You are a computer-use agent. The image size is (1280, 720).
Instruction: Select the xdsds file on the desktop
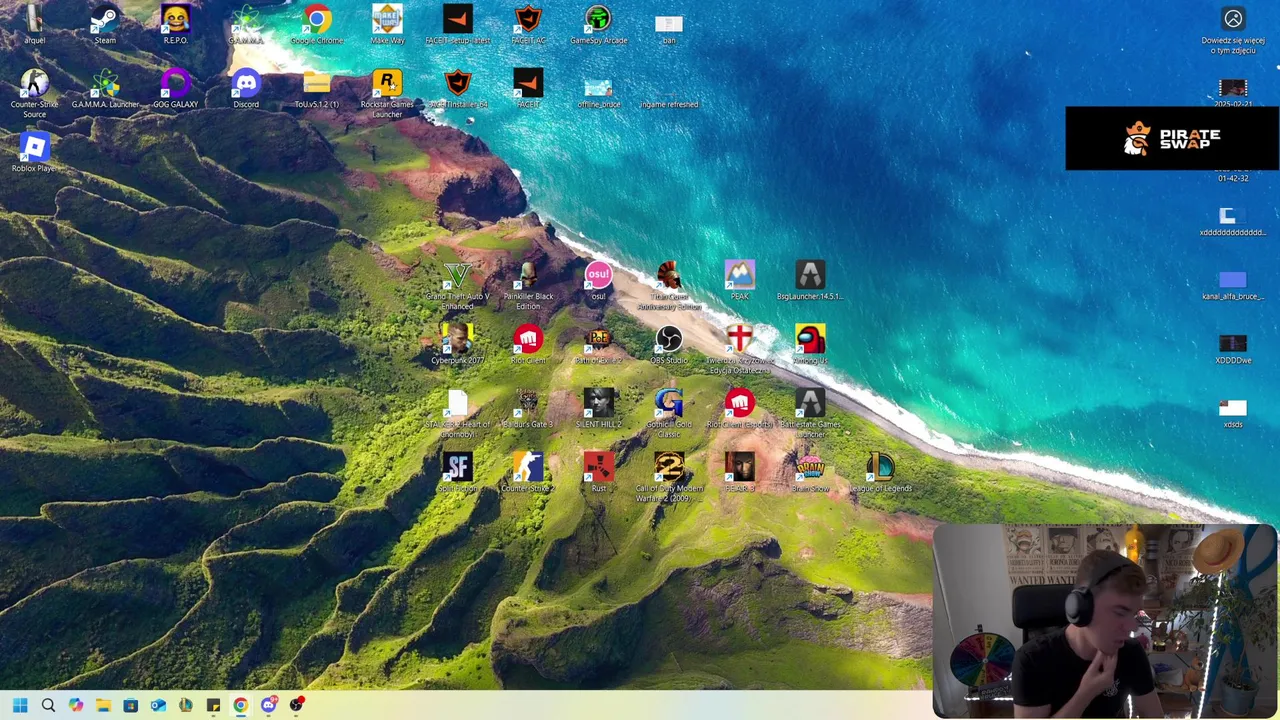(1233, 414)
